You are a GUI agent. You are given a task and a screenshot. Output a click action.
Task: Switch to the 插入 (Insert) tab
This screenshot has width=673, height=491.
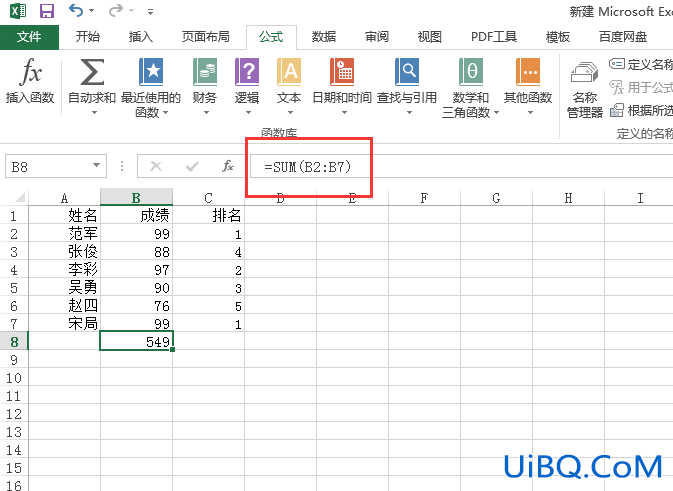tap(141, 37)
